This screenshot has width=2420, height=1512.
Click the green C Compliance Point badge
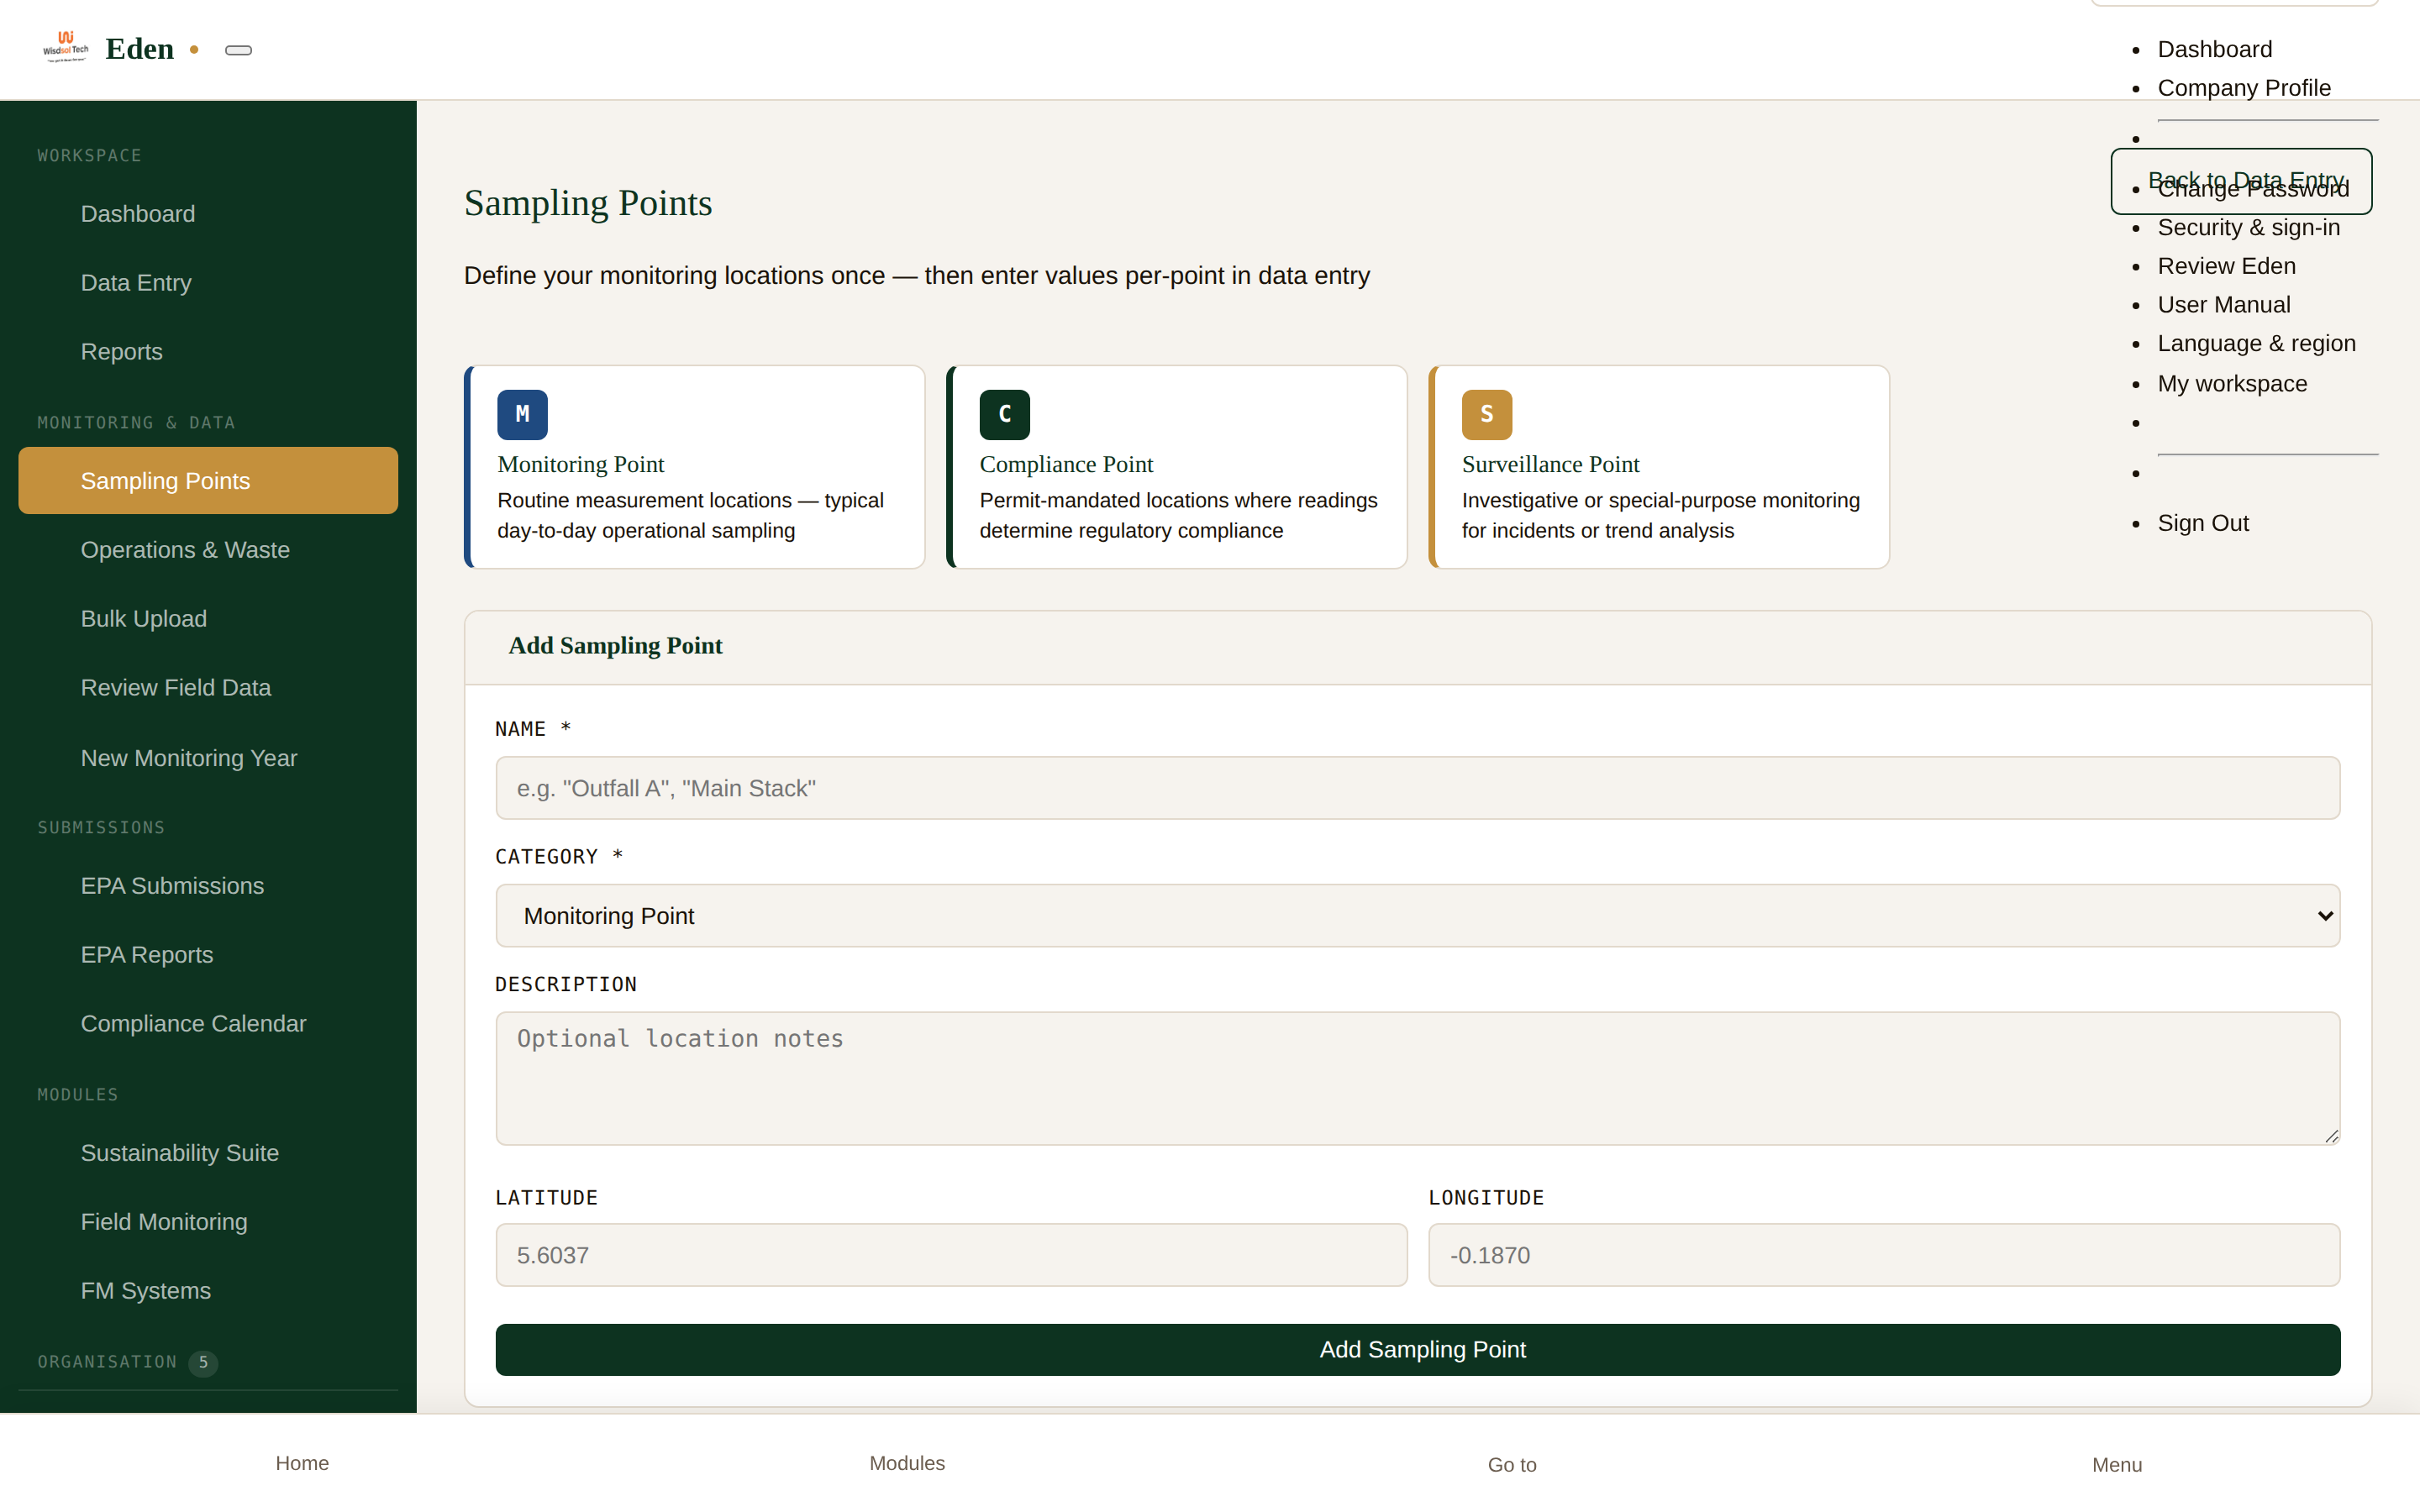tap(1004, 414)
